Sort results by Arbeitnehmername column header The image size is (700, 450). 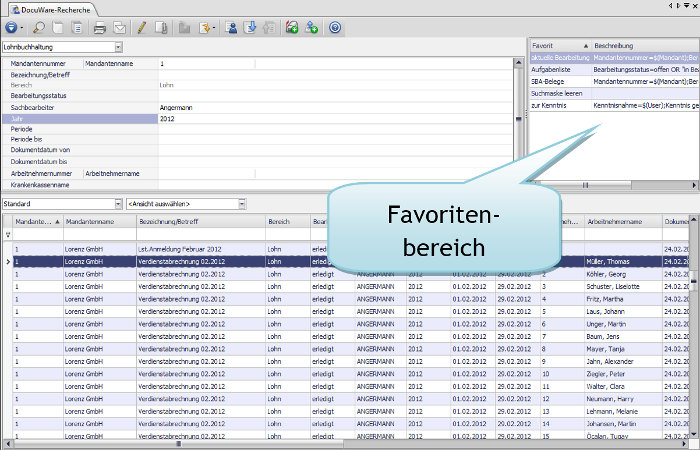(x=624, y=221)
